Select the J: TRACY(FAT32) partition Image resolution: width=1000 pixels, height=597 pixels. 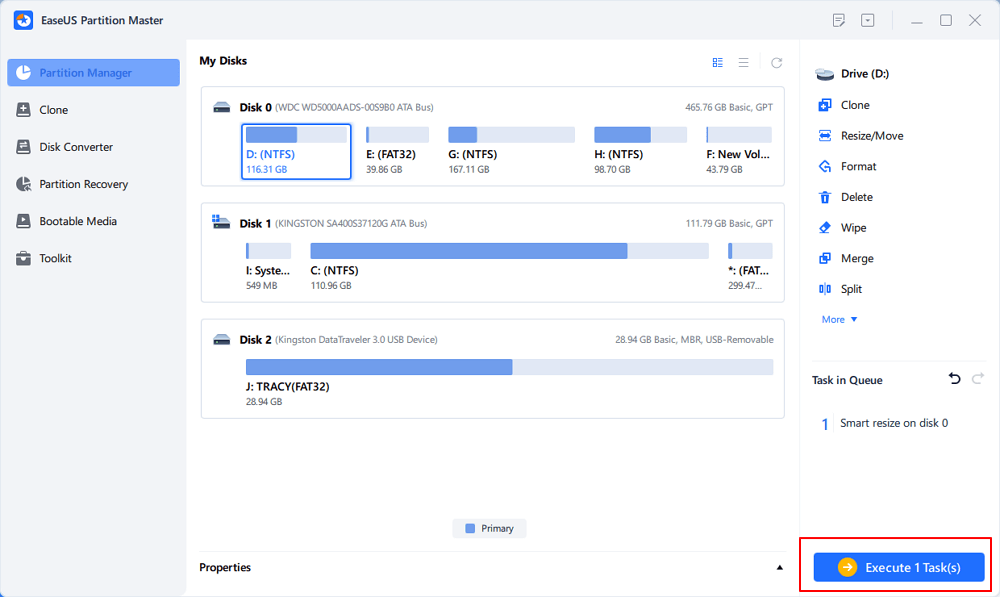click(x=509, y=367)
